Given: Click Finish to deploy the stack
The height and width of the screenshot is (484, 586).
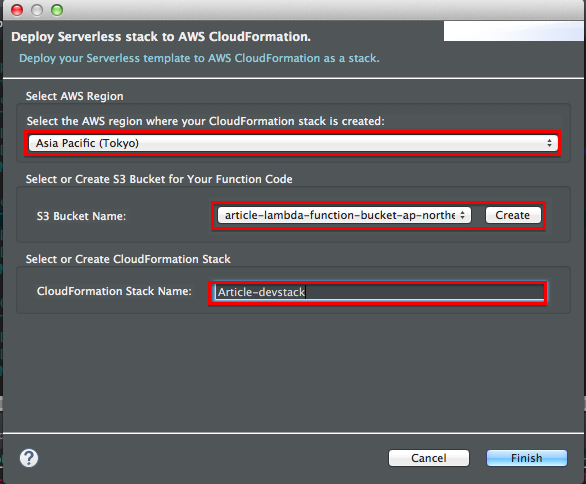Looking at the screenshot, I should coord(527,458).
